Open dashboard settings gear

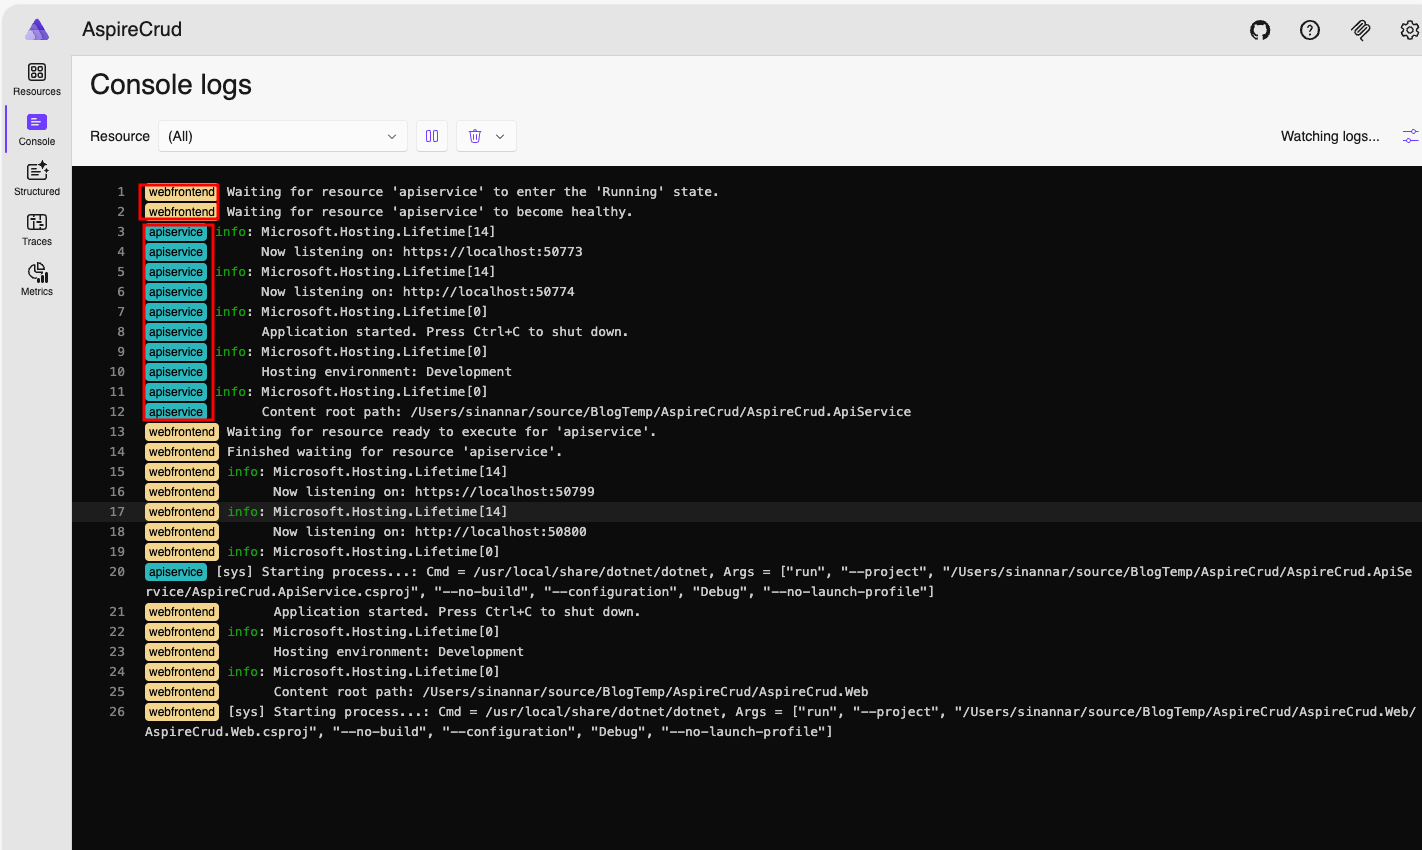click(x=1409, y=30)
